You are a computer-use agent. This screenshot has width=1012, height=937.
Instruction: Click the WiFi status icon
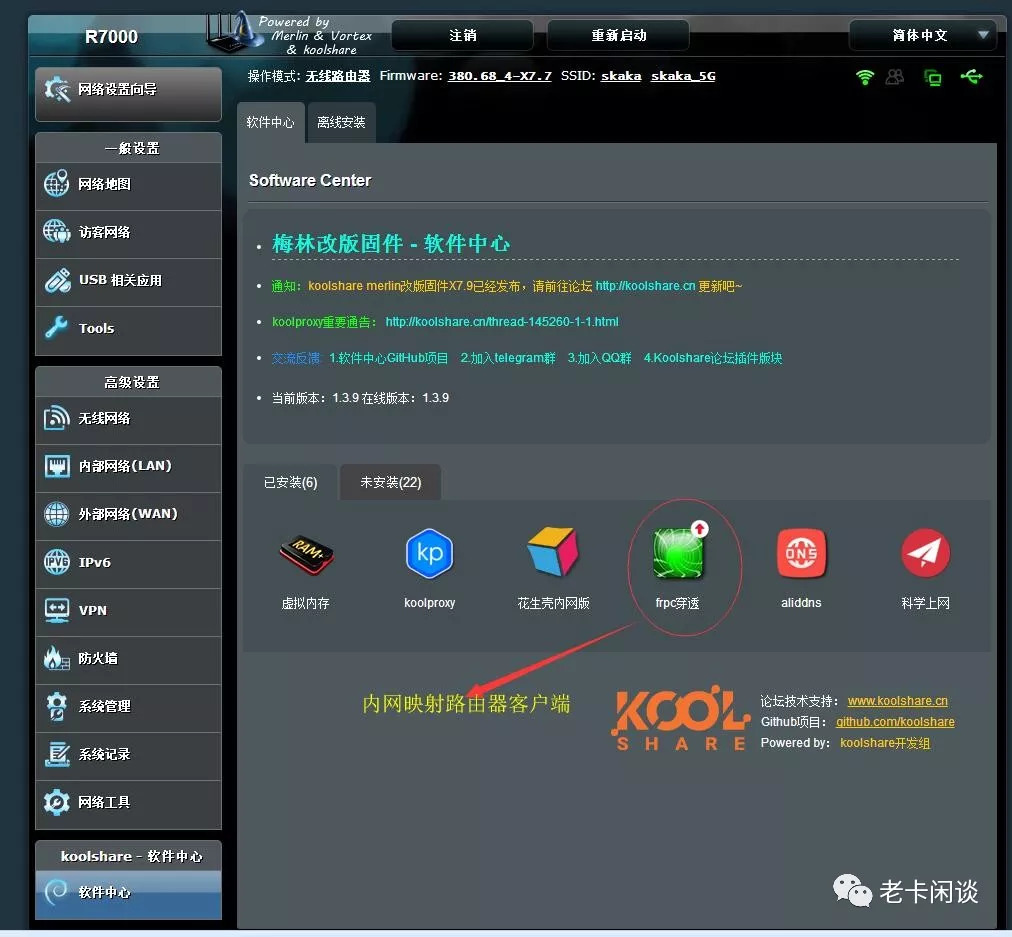click(x=865, y=77)
